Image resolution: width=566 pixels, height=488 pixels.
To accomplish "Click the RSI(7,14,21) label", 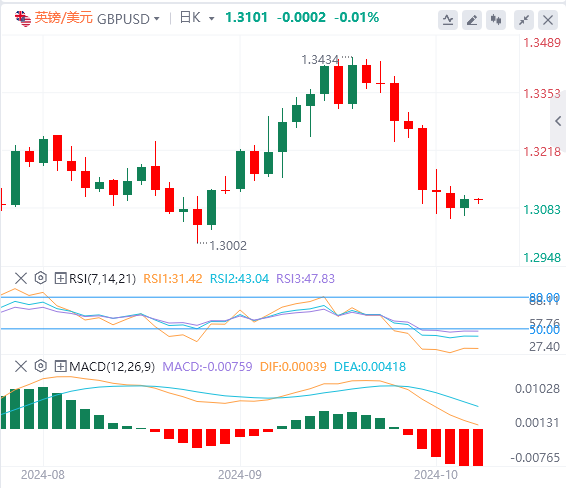I will tap(103, 279).
